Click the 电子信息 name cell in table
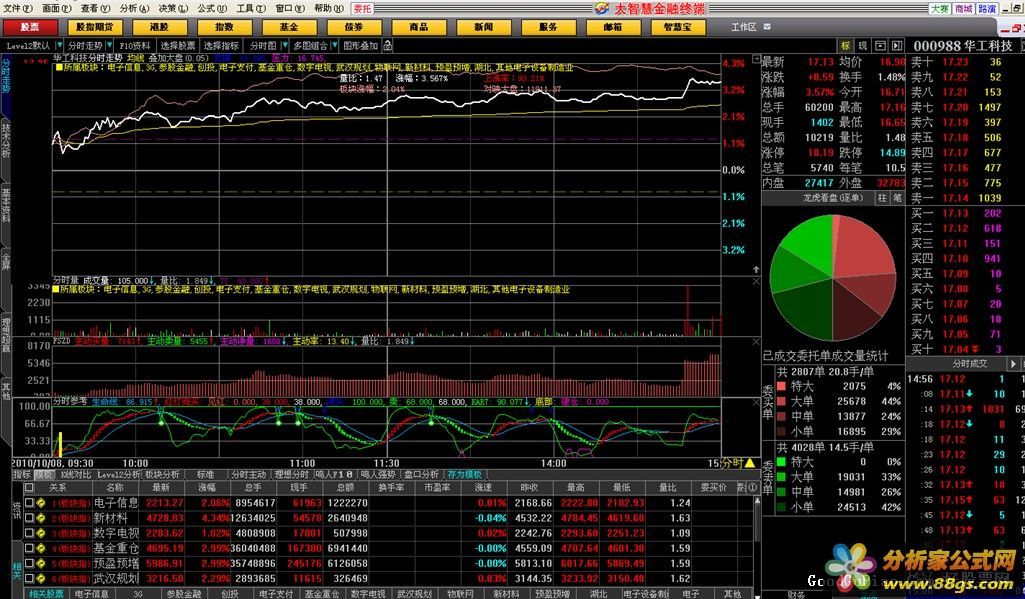The width and height of the screenshot is (1025, 599). coord(116,503)
